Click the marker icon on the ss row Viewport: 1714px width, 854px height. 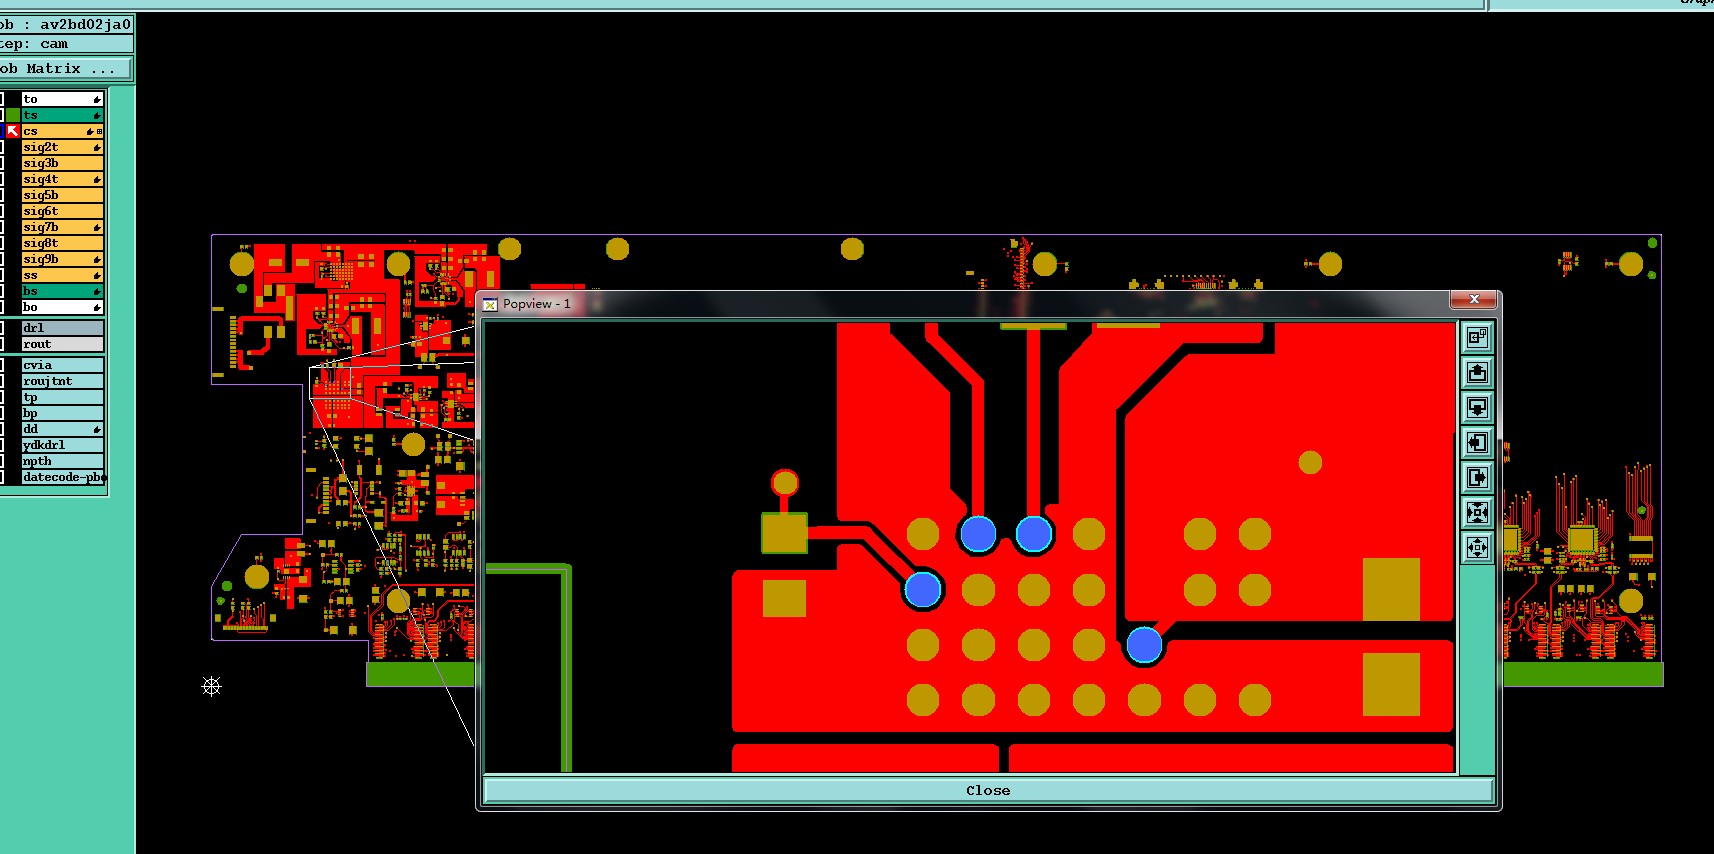97,275
